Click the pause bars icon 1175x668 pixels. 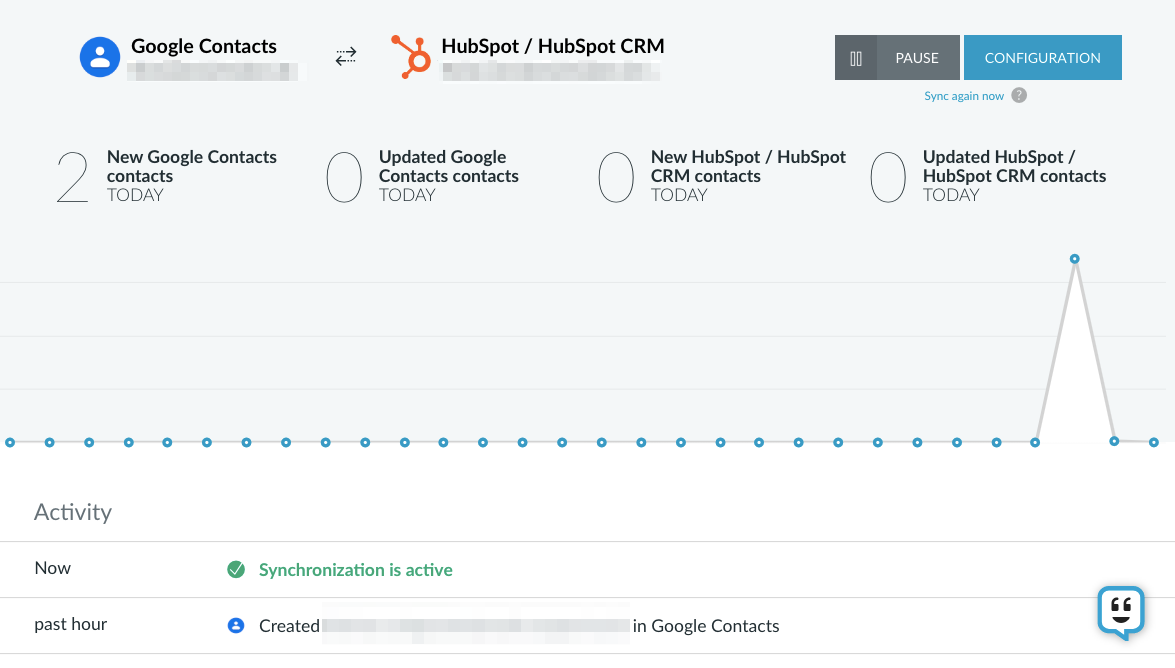[856, 58]
